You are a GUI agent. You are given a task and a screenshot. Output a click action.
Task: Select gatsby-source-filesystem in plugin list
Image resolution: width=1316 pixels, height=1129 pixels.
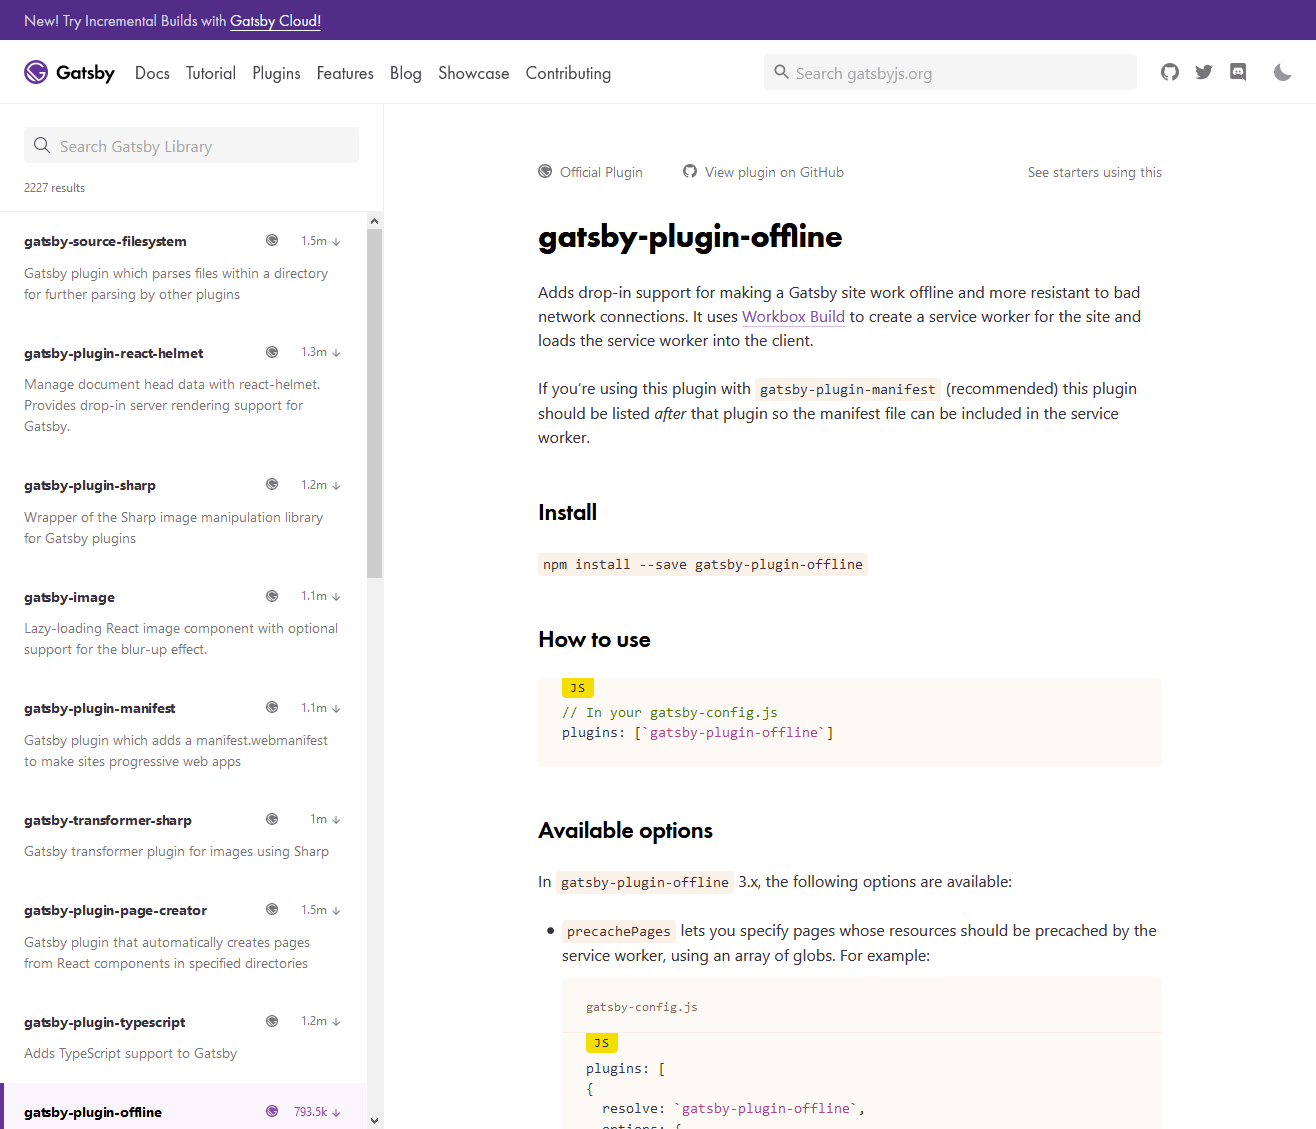pyautogui.click(x=105, y=241)
